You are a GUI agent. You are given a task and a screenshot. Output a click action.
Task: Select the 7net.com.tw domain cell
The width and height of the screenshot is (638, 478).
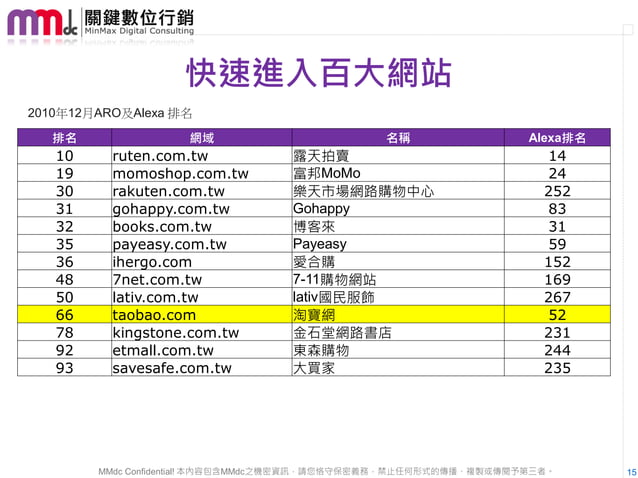tap(202, 279)
